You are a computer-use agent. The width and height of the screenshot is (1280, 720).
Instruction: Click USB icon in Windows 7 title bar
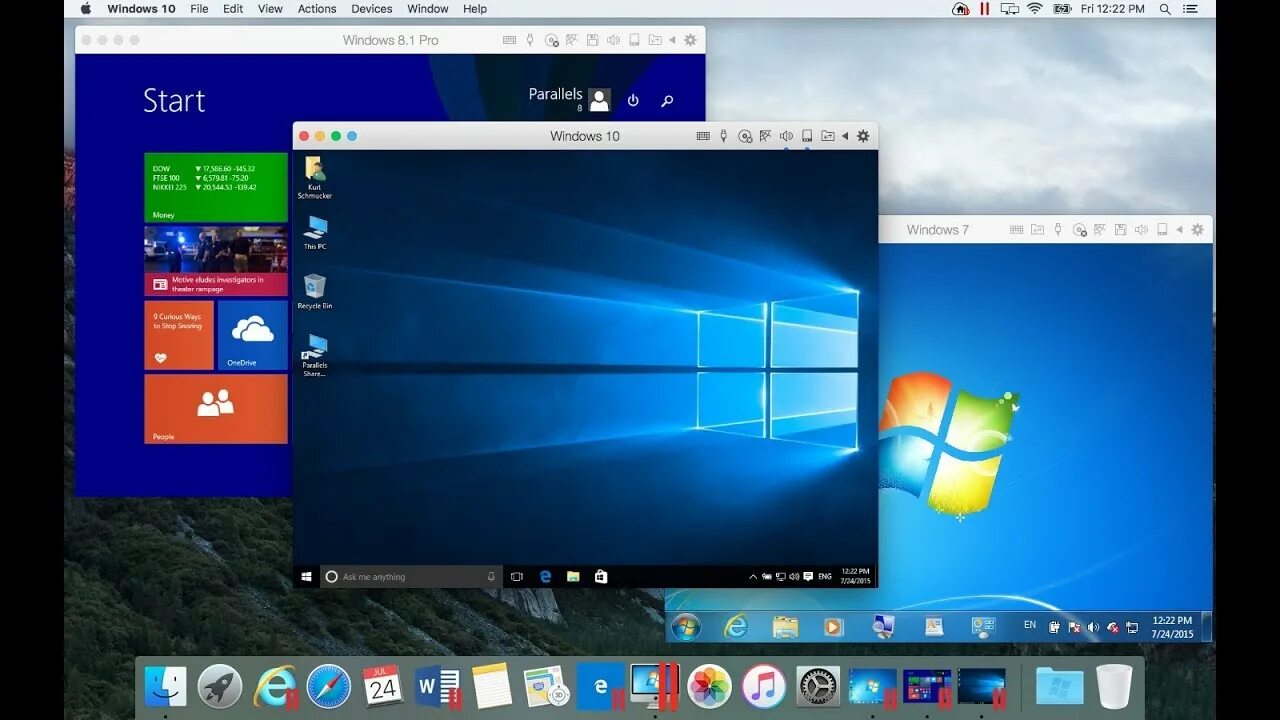[1058, 230]
